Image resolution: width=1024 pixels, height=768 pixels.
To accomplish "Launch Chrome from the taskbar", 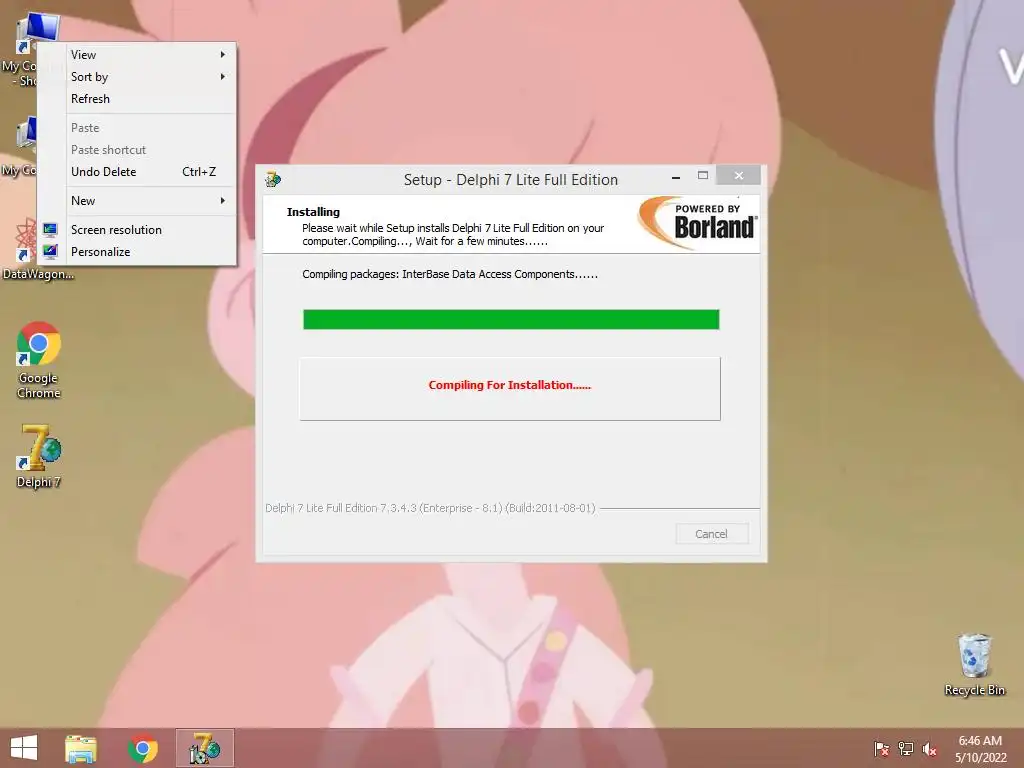I will (143, 748).
